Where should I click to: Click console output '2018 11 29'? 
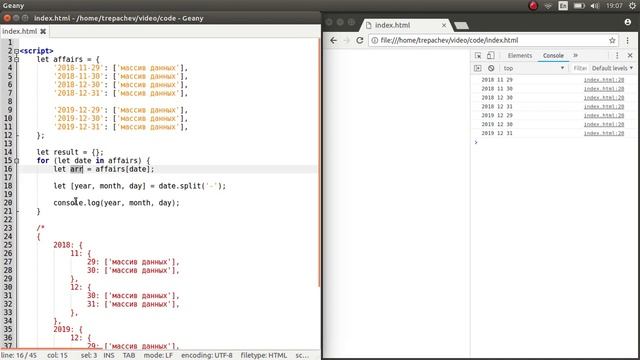(497, 80)
